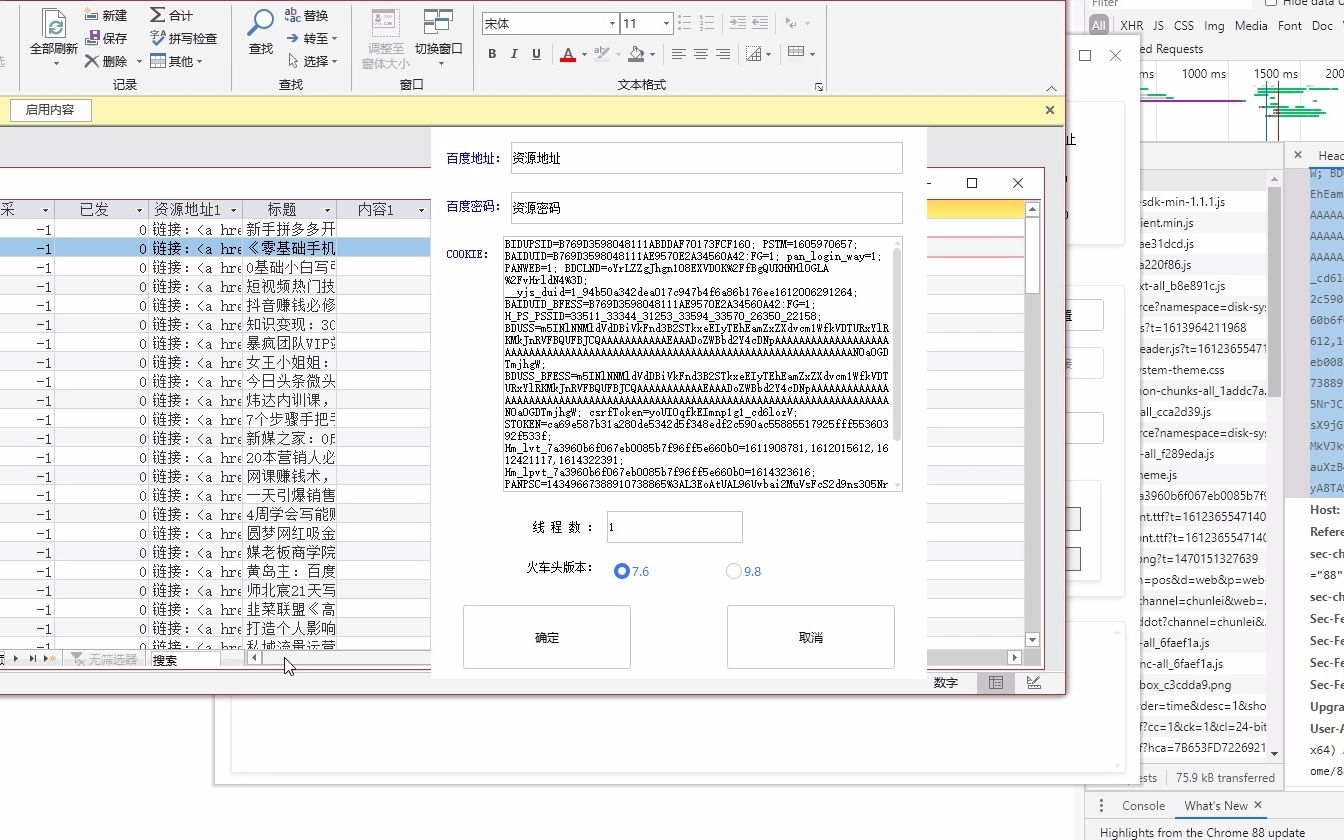Click the 启用内容 enable content button
The height and width of the screenshot is (840, 1344).
[50, 110]
